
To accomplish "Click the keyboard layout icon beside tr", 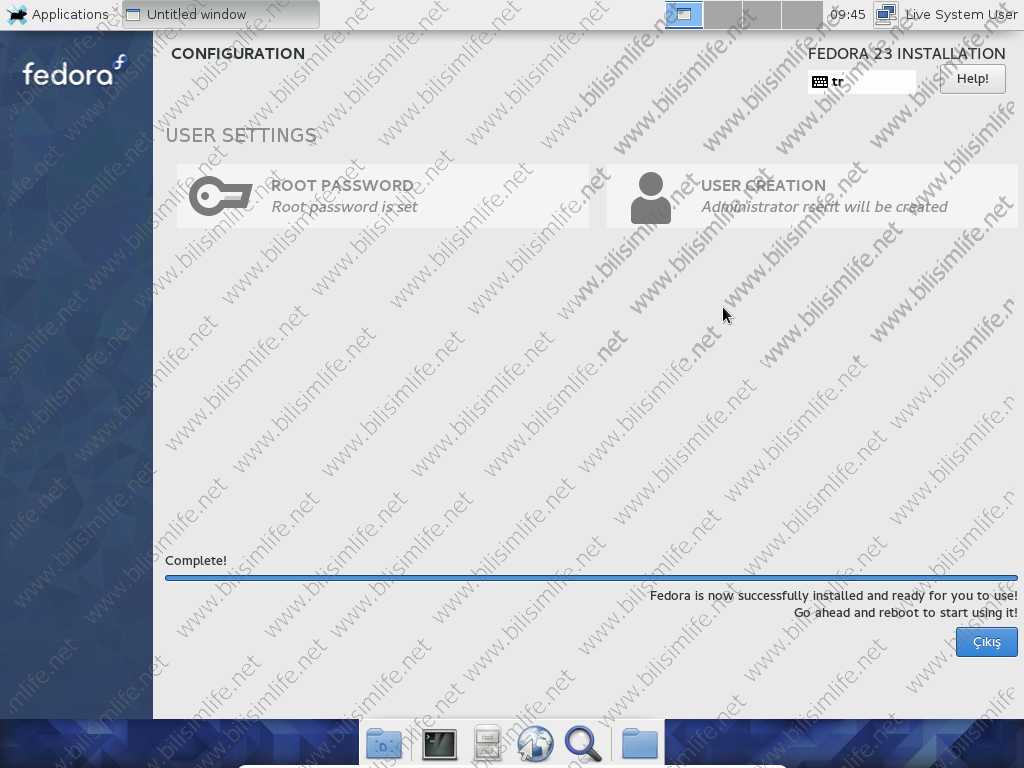I will pos(820,82).
